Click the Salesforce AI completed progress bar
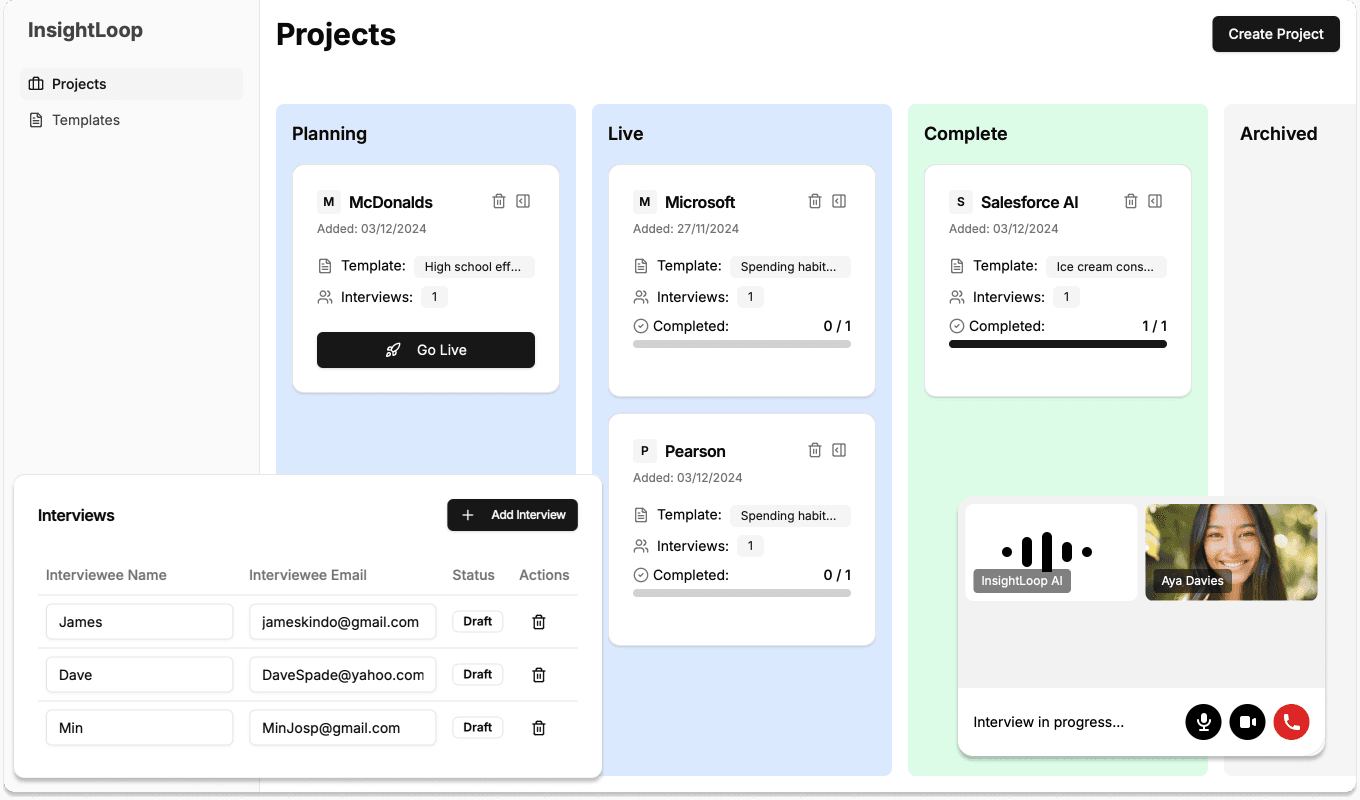 click(1057, 344)
